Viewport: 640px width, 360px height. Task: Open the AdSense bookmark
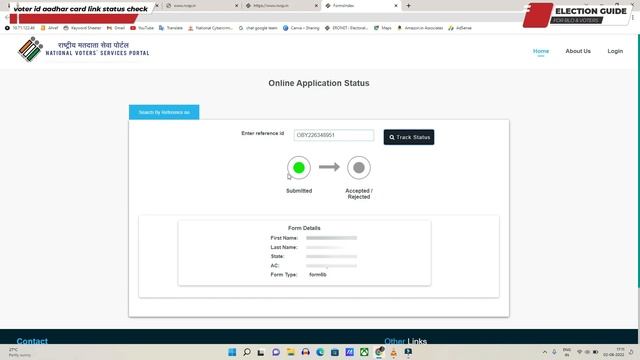click(x=460, y=28)
